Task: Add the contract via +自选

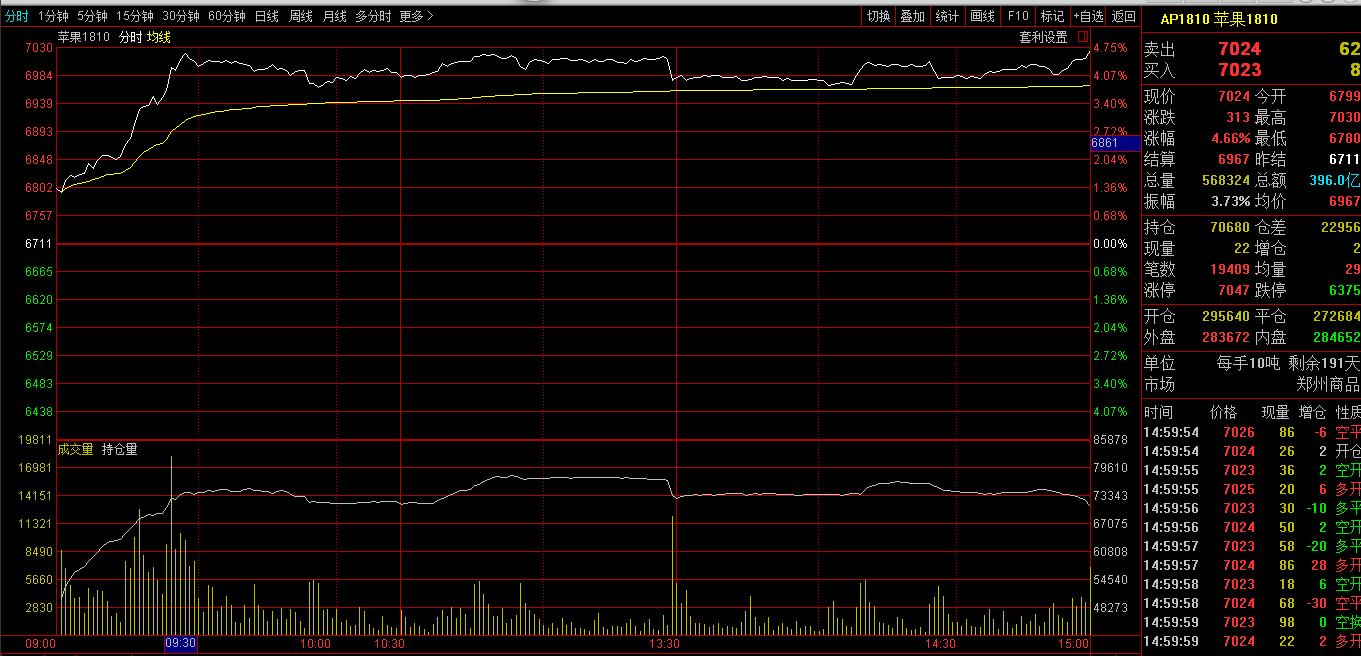Action: point(1088,16)
